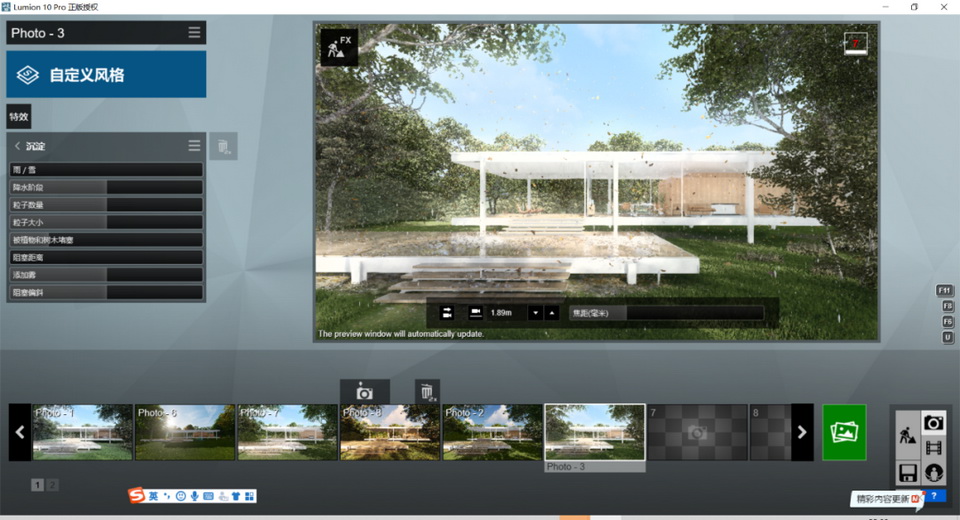Screen dimensions: 960x520
Task: Toggle the U key button
Action: coord(946,338)
